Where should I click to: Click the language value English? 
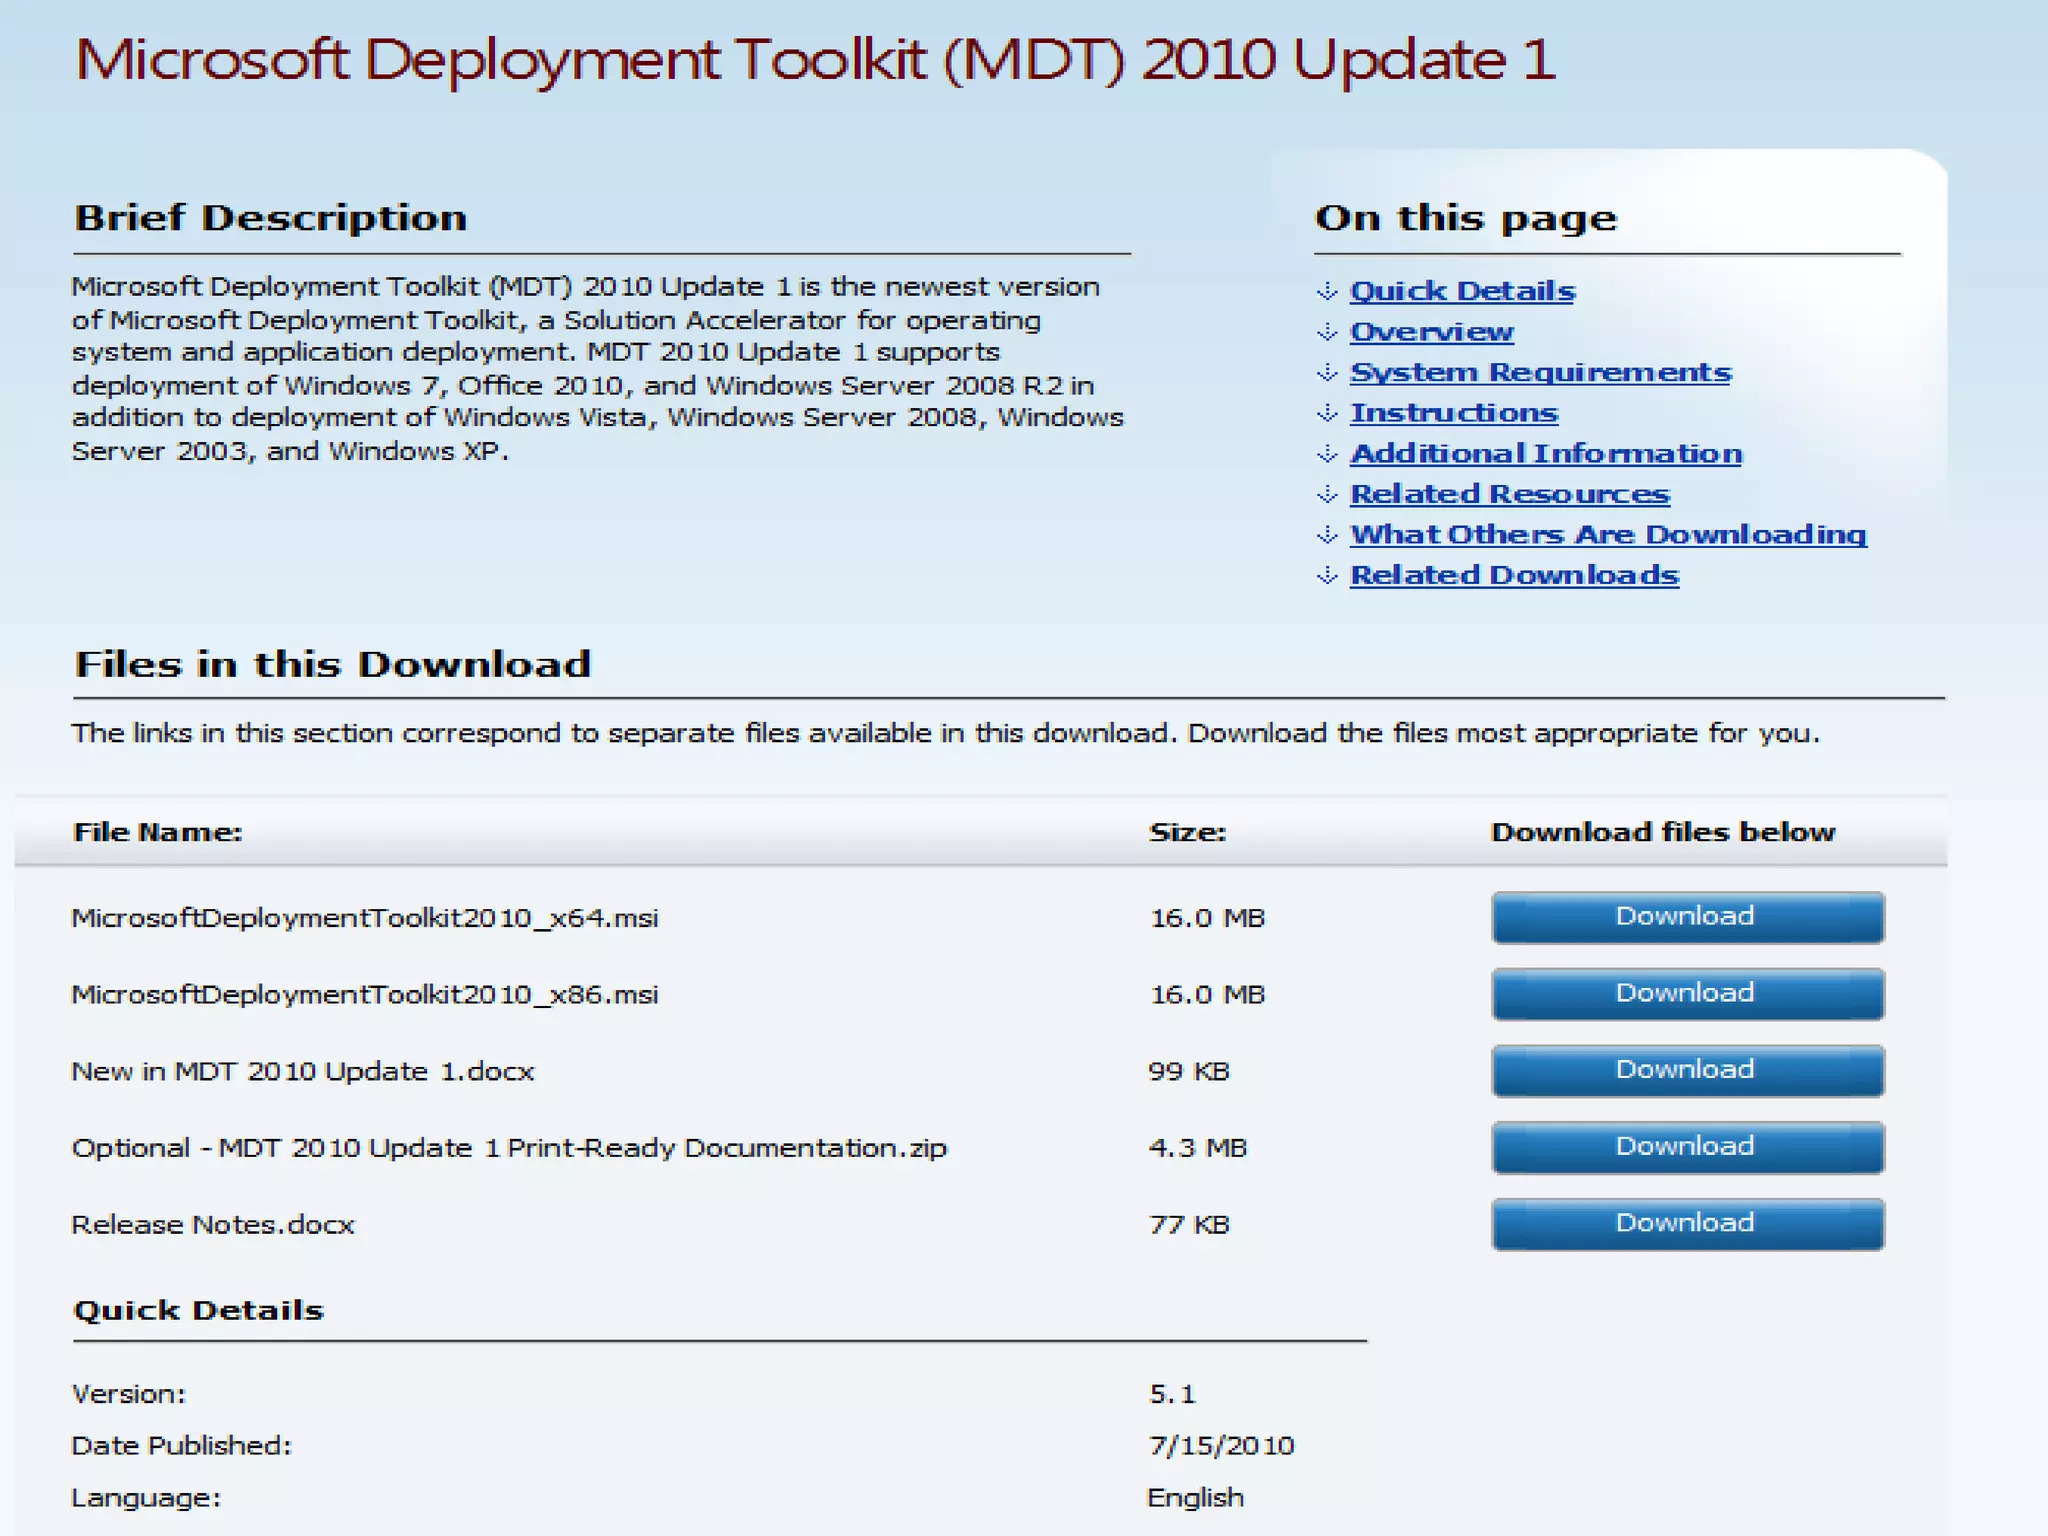tap(1196, 1498)
